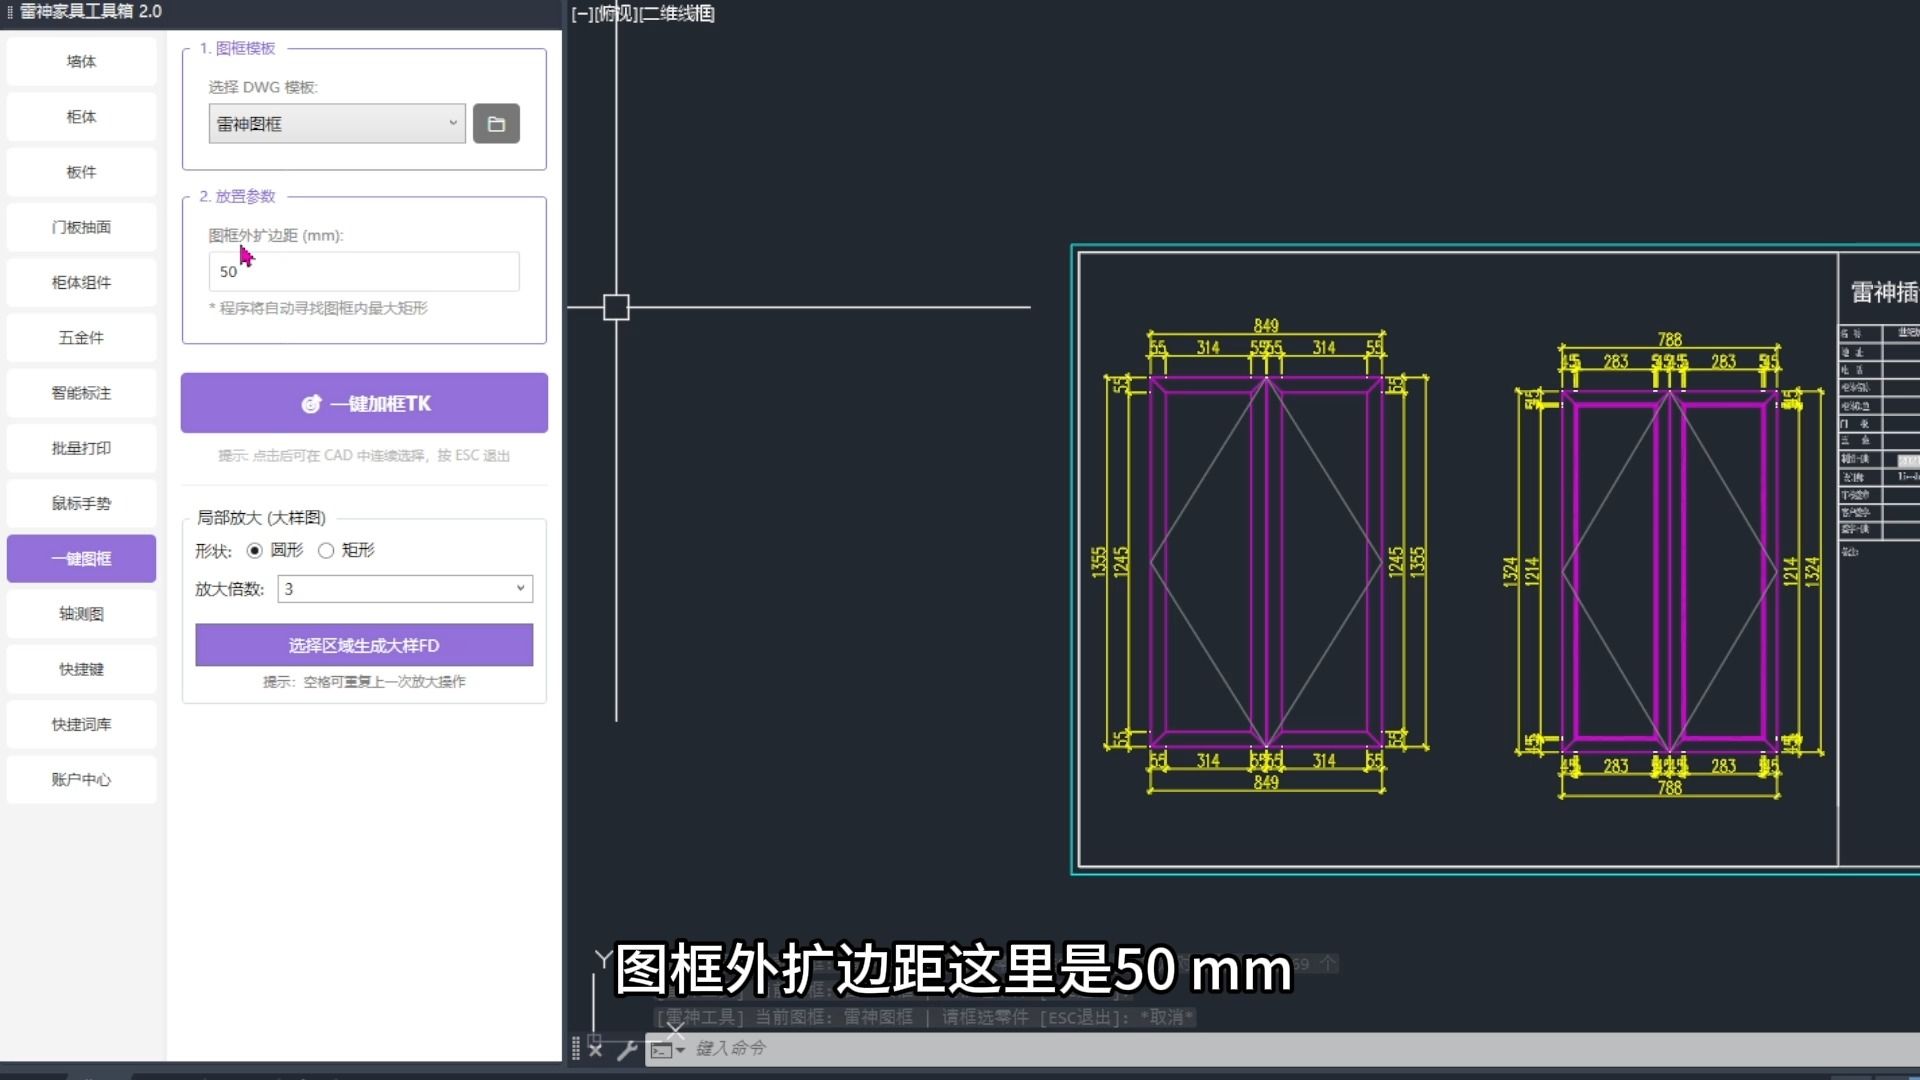
Task: Open the 鼠标手势 section
Action: (x=81, y=503)
